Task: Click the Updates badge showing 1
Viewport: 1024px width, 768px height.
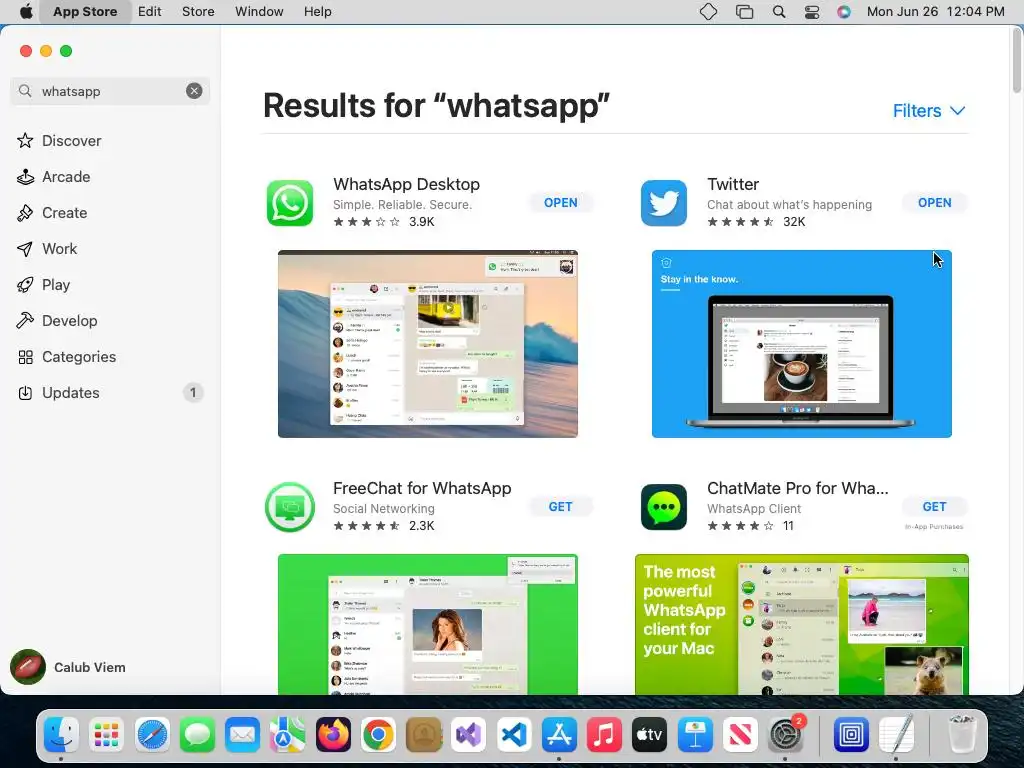Action: 193,392
